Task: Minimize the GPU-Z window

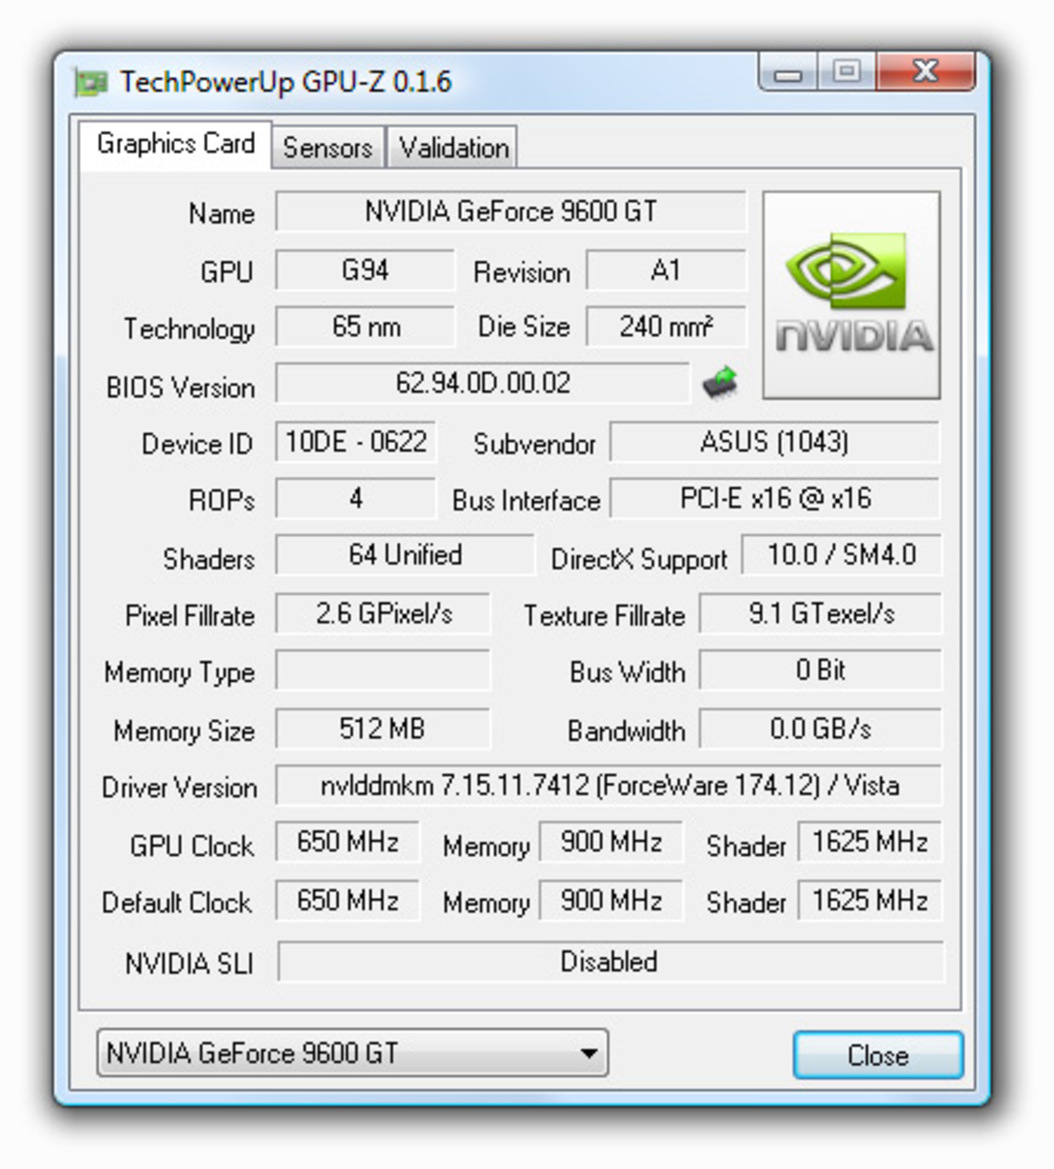Action: pyautogui.click(x=788, y=72)
